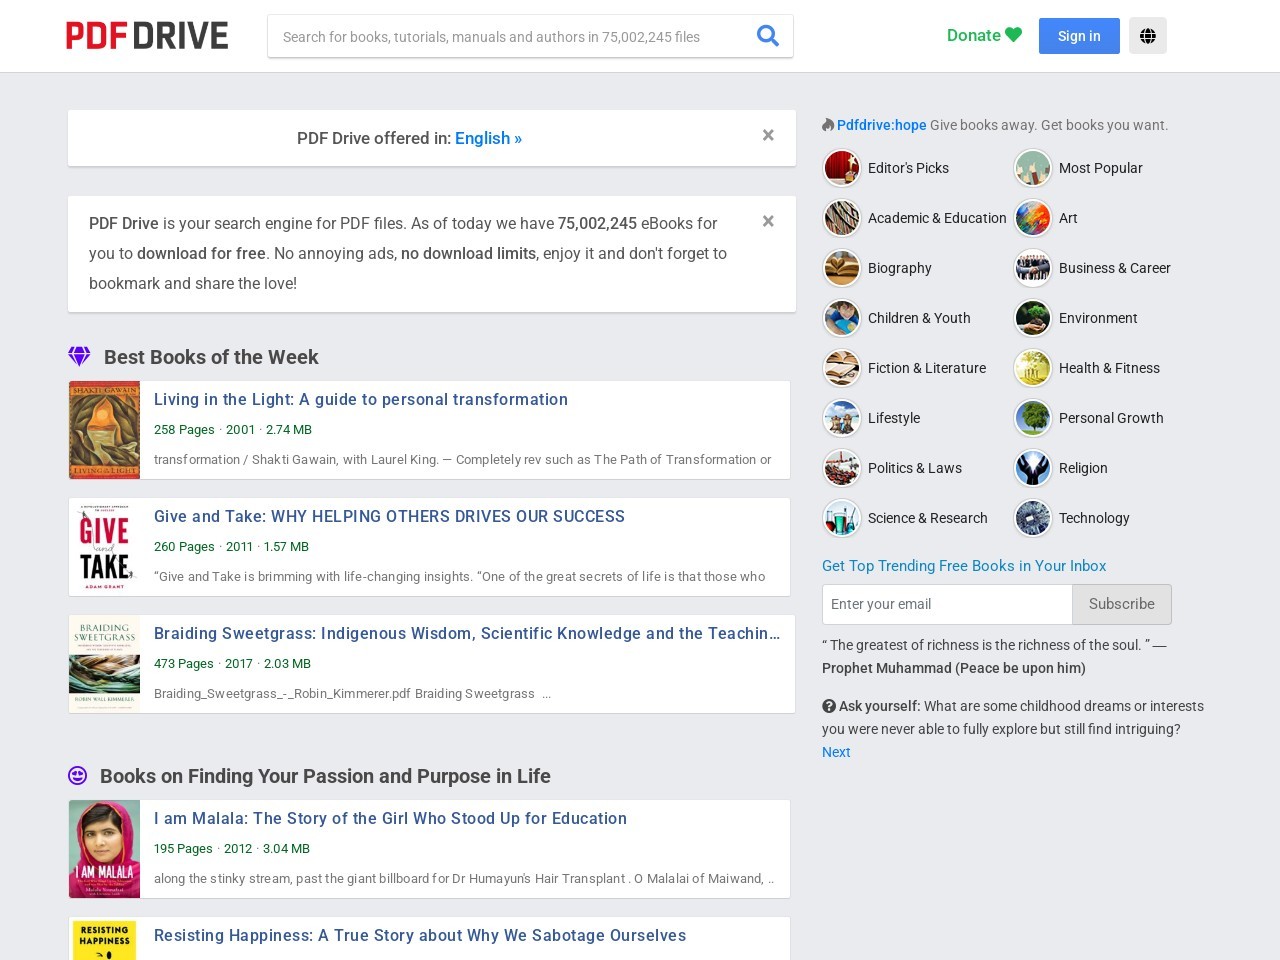The width and height of the screenshot is (1280, 960).
Task: Click the Resisting Happiness cover thumbnail
Action: click(x=104, y=939)
